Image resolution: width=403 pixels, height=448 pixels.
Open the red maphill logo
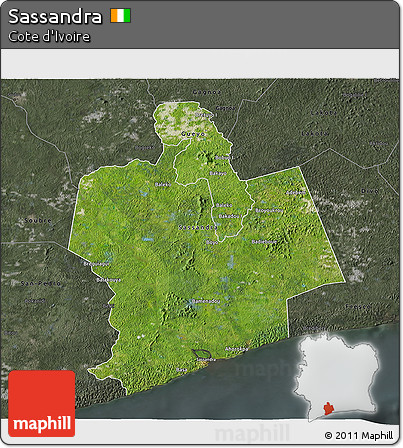pyautogui.click(x=42, y=403)
